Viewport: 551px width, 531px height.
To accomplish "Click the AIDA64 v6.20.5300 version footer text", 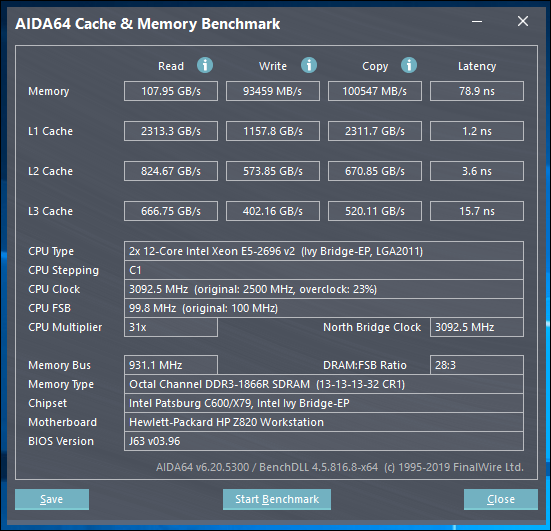I will (340, 467).
